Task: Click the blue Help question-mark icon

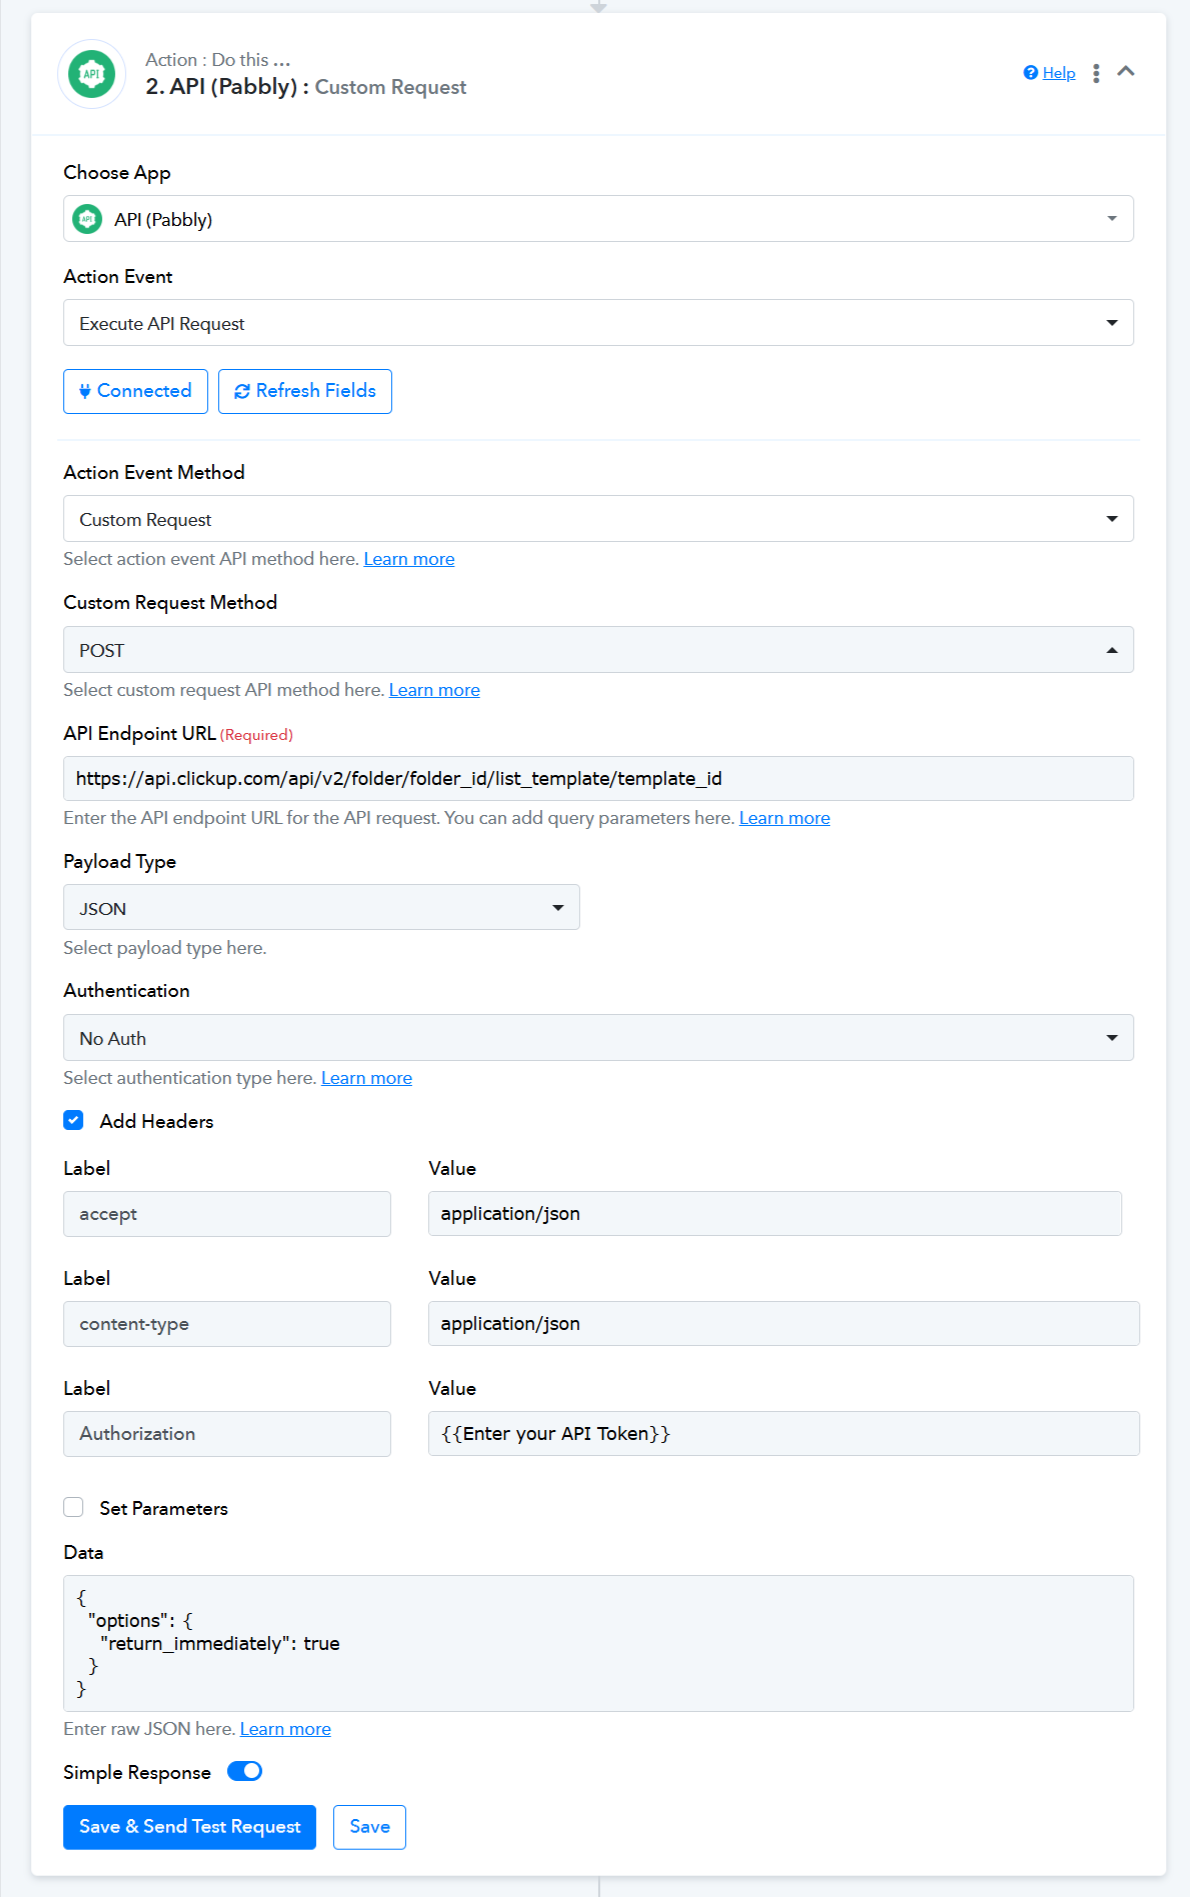Action: pos(1030,73)
